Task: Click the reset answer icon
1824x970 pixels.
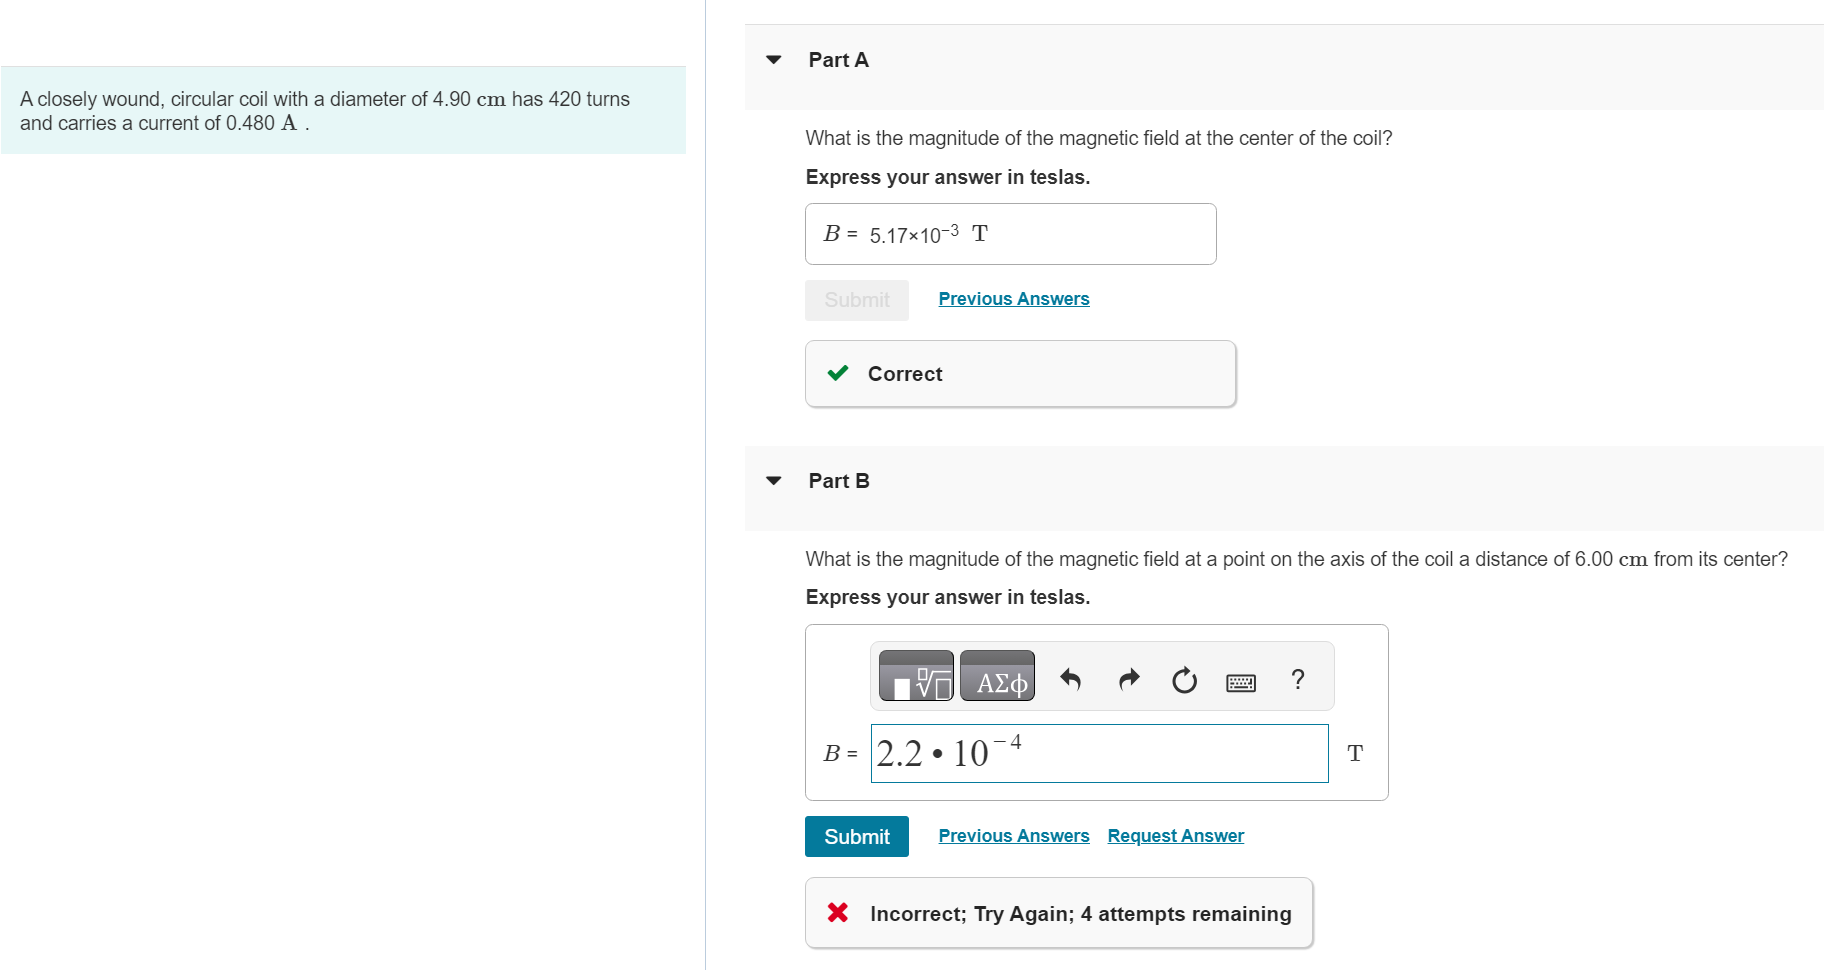Action: [x=1184, y=680]
